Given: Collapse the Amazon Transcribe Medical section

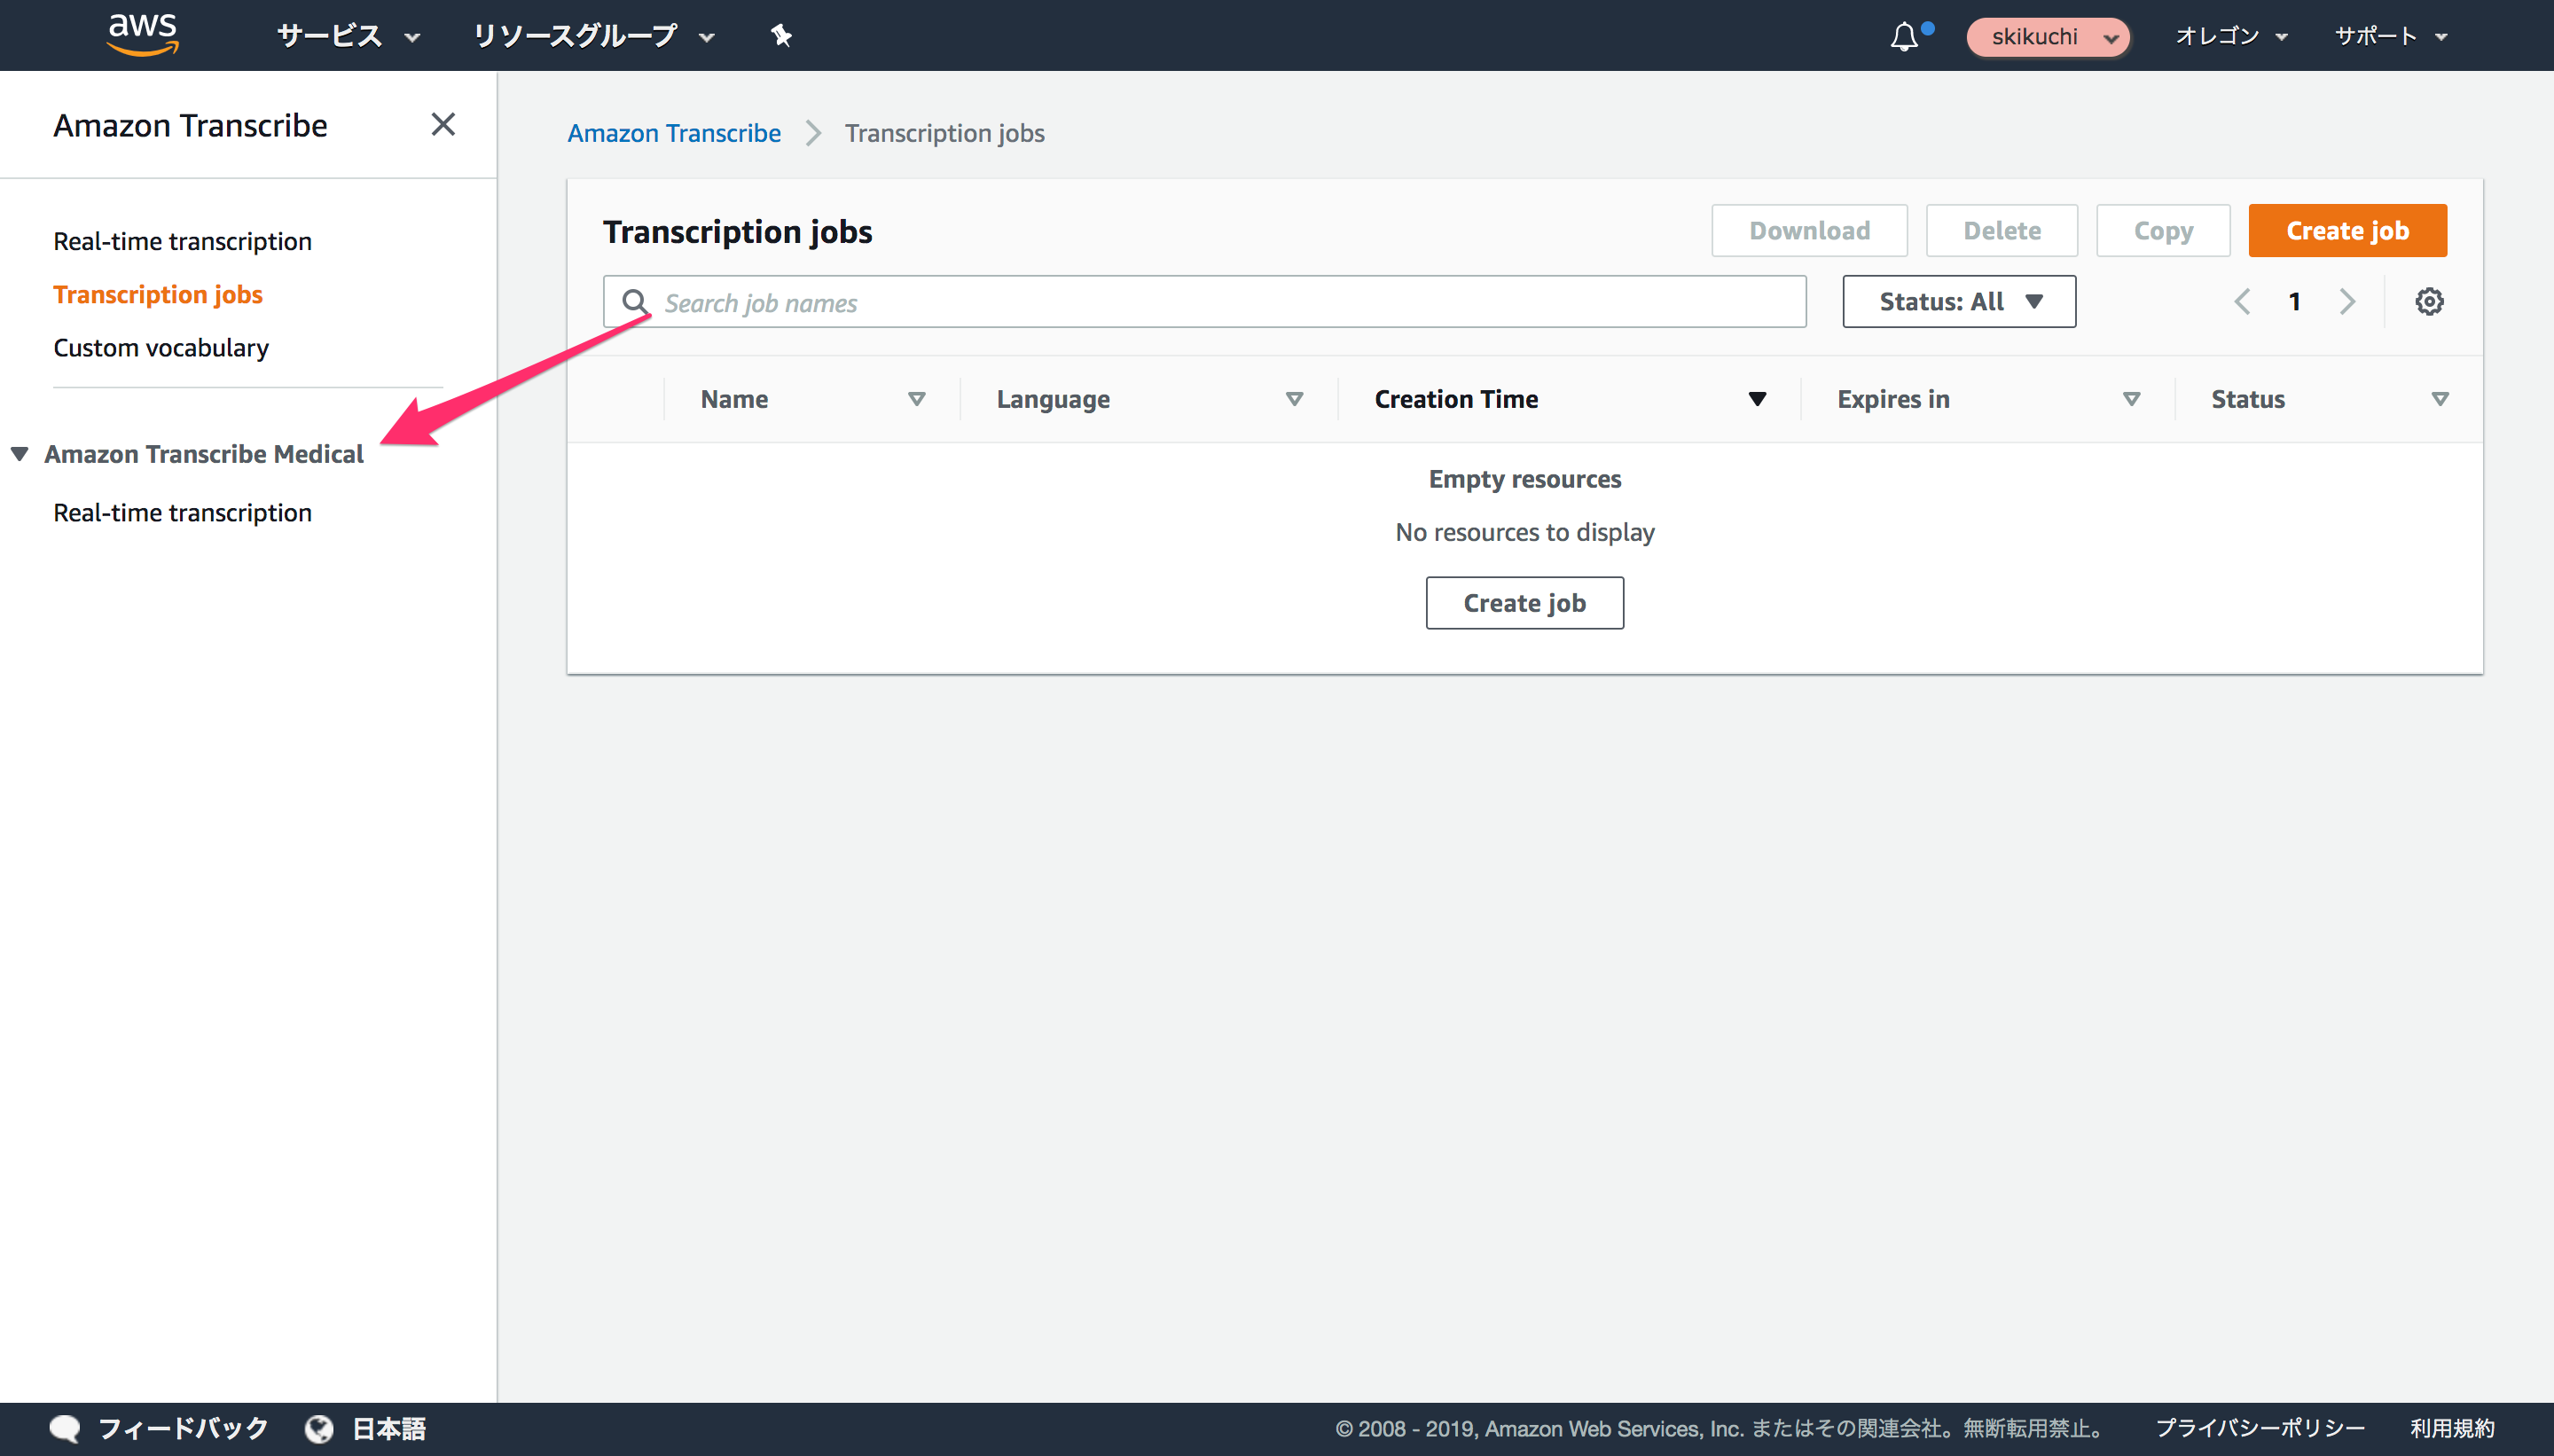Looking at the screenshot, I should pos(19,453).
